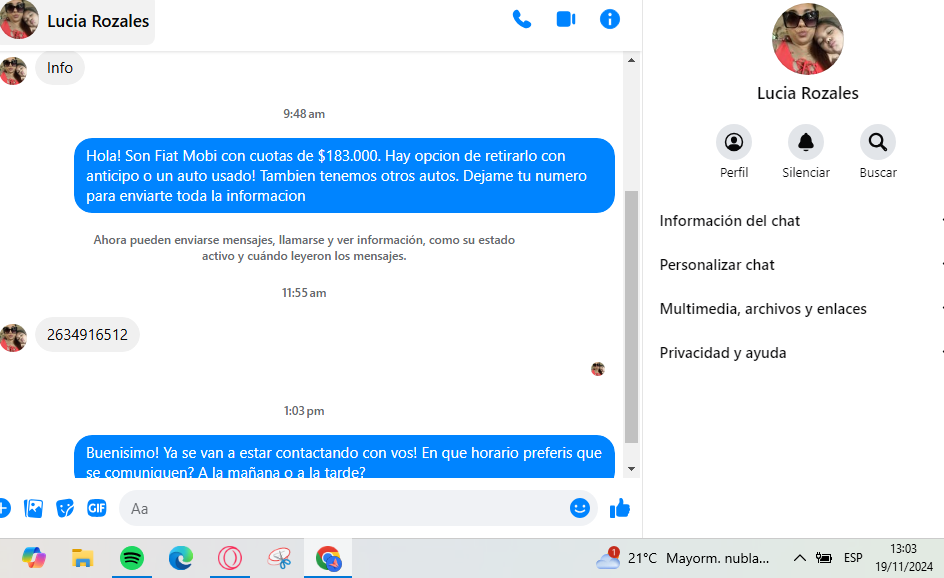Click 9:48 am timestamp

pos(304,114)
